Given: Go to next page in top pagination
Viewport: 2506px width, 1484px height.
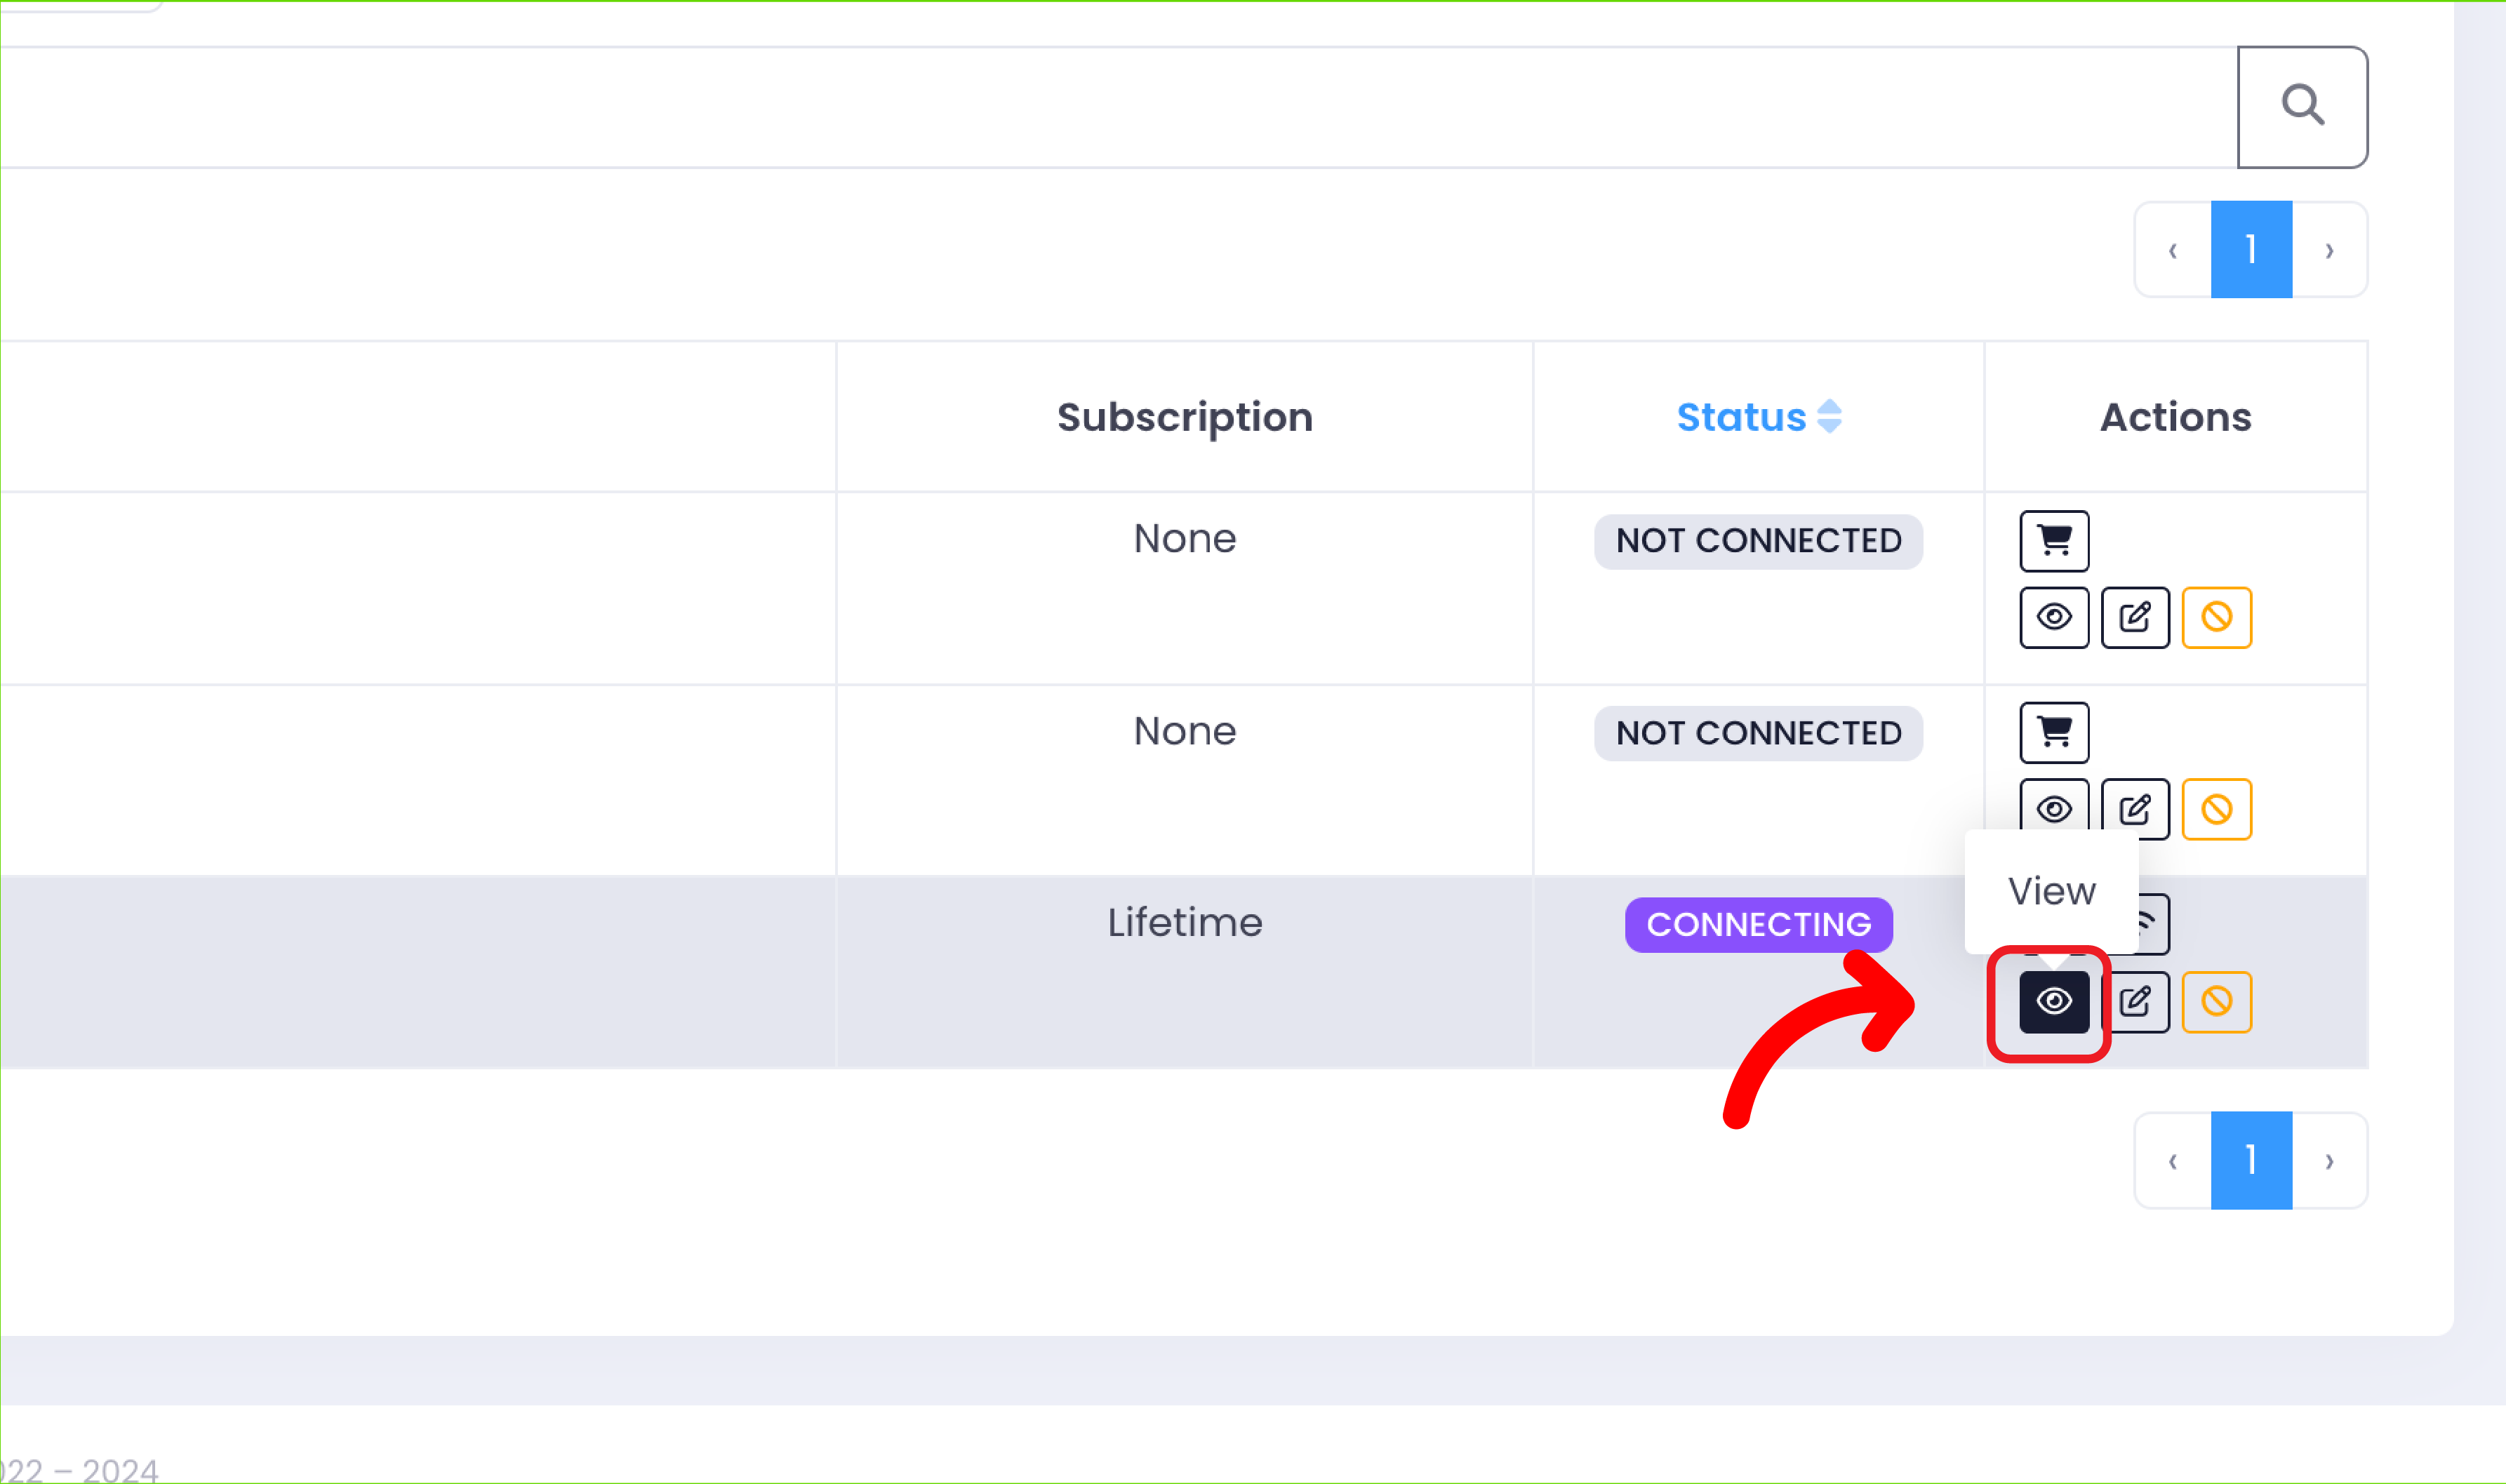Looking at the screenshot, I should pyautogui.click(x=2329, y=250).
